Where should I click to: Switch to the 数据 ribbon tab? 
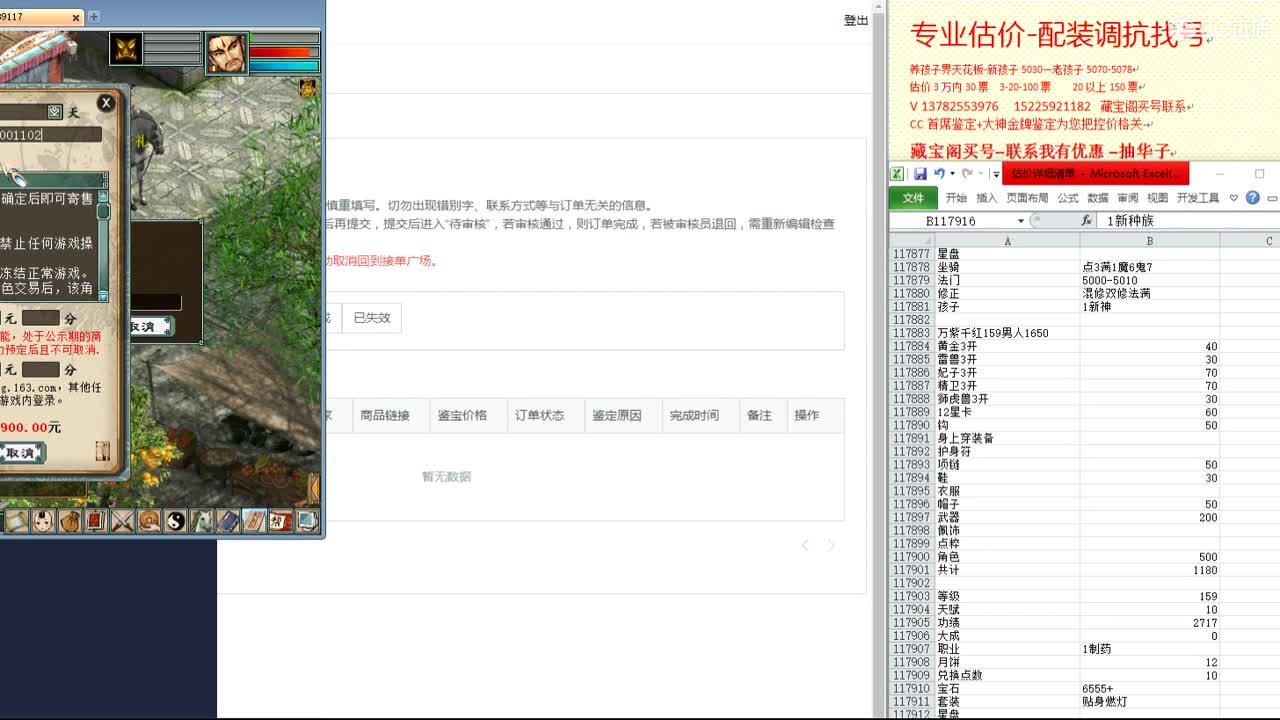[1098, 198]
